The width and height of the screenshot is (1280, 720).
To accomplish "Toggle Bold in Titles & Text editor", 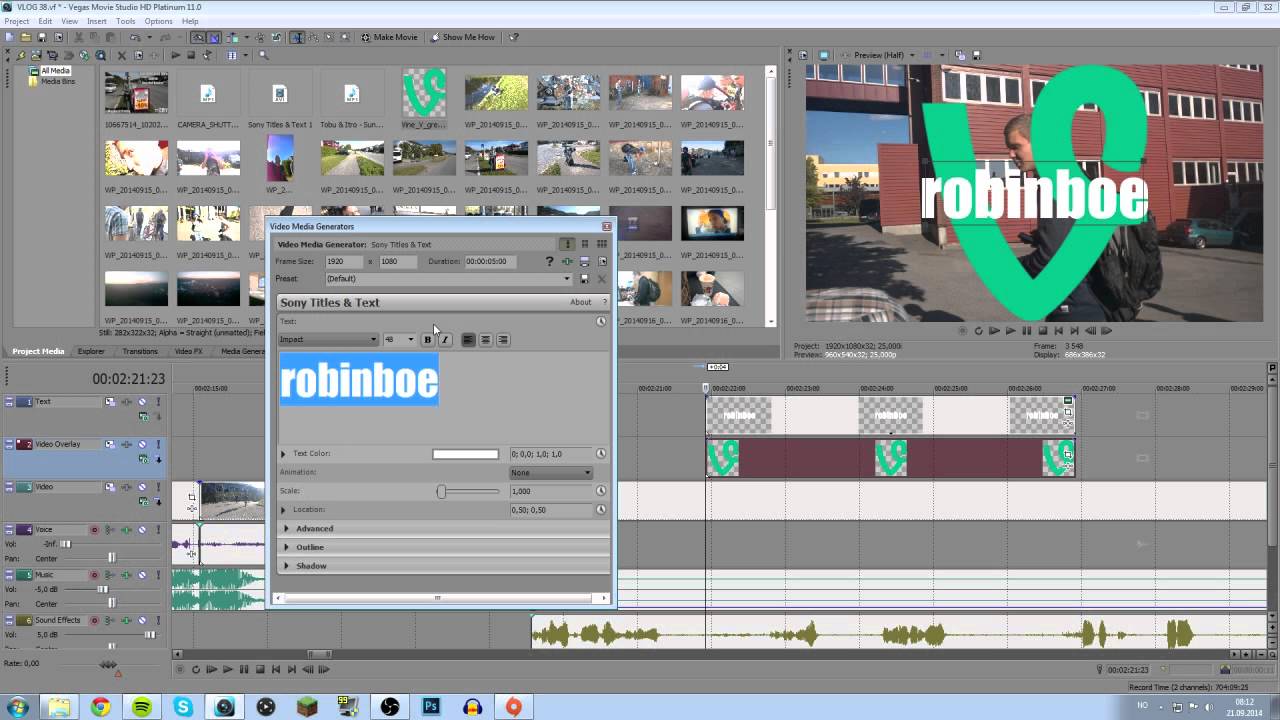I will [428, 340].
